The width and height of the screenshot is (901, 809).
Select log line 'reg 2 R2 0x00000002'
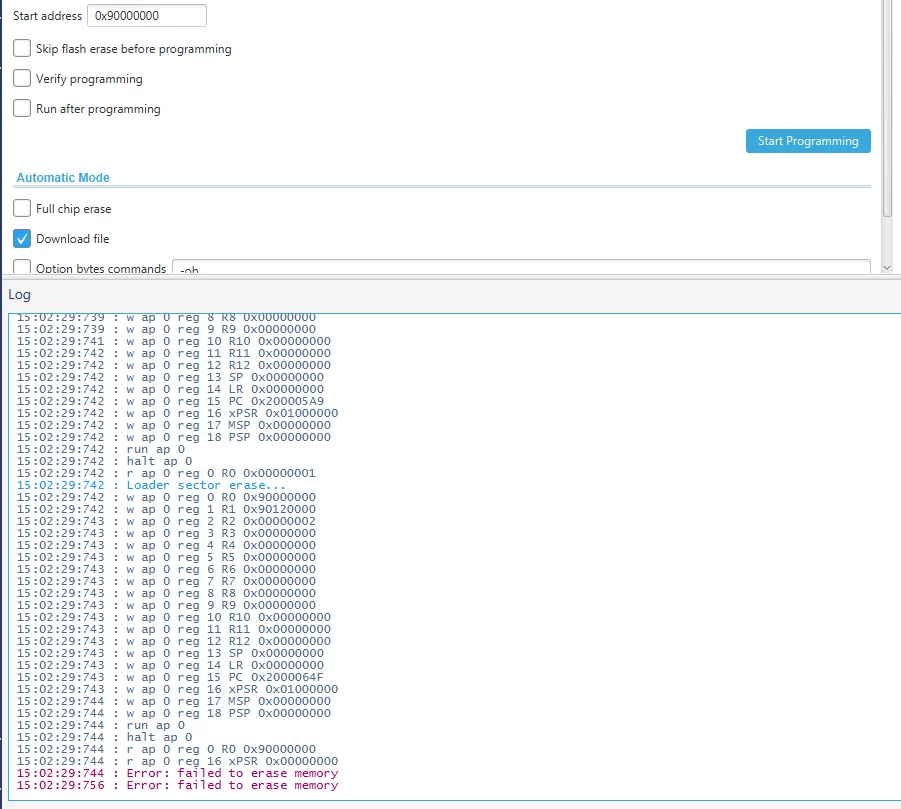coord(166,521)
